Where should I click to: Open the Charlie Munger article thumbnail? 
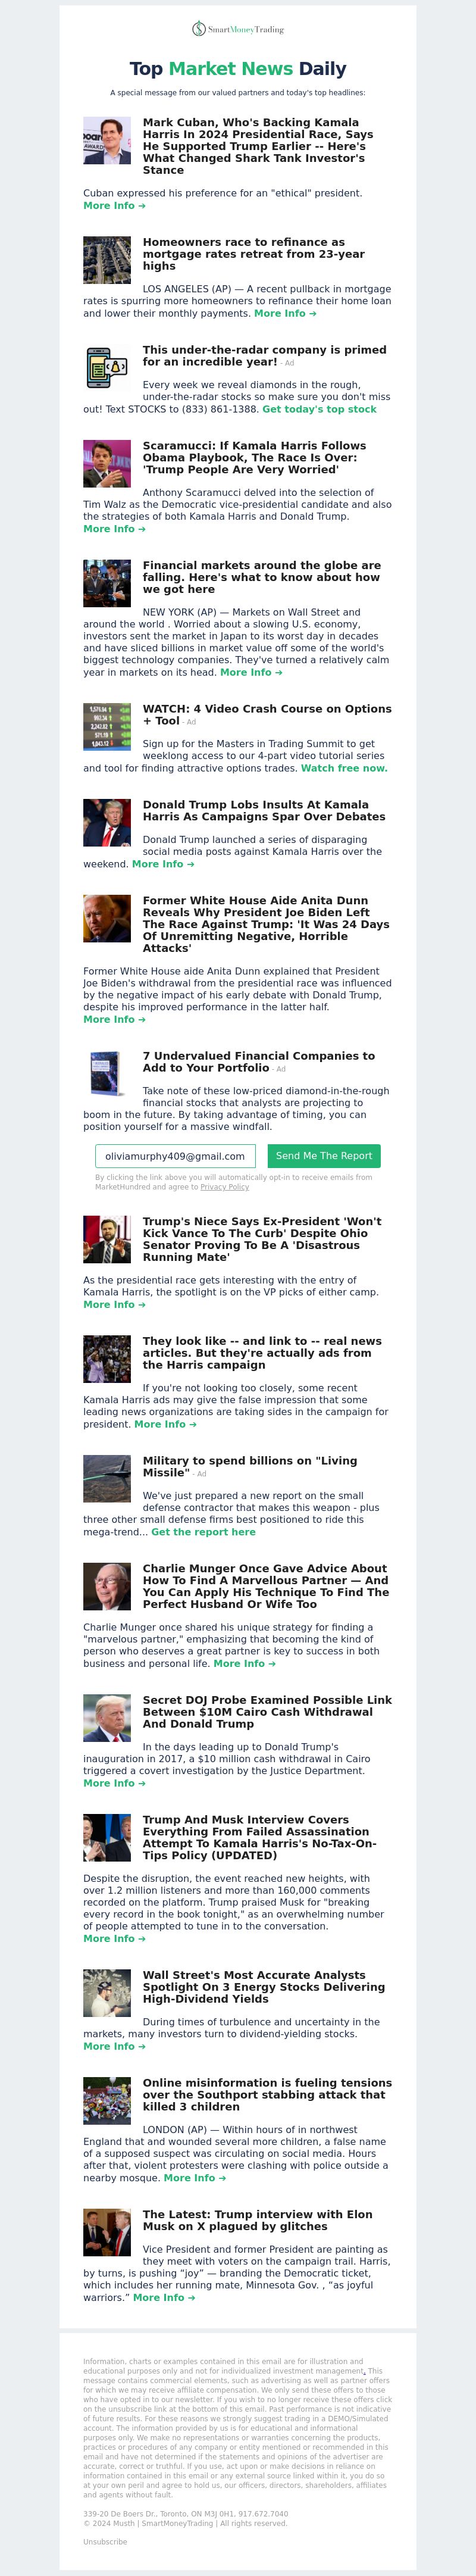[x=107, y=1587]
